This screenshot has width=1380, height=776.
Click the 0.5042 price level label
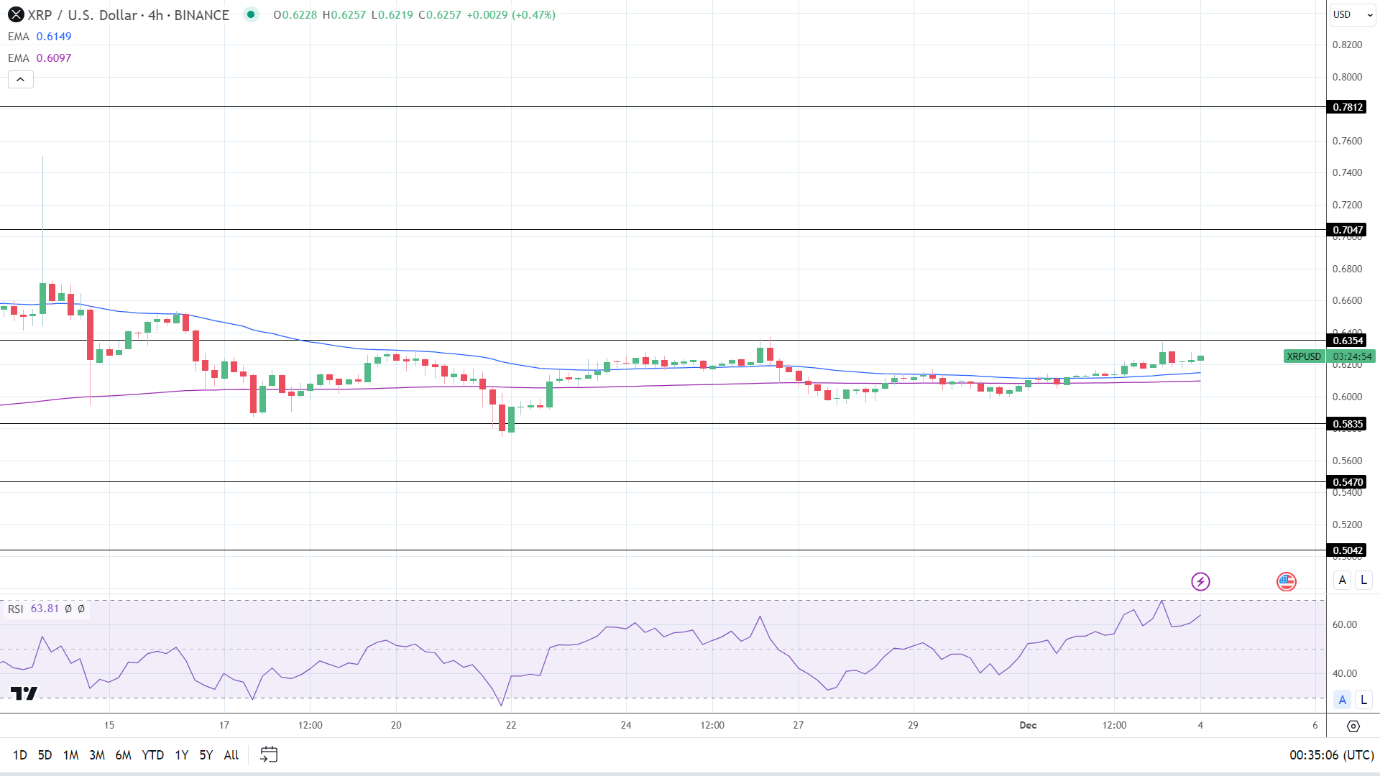pyautogui.click(x=1348, y=550)
